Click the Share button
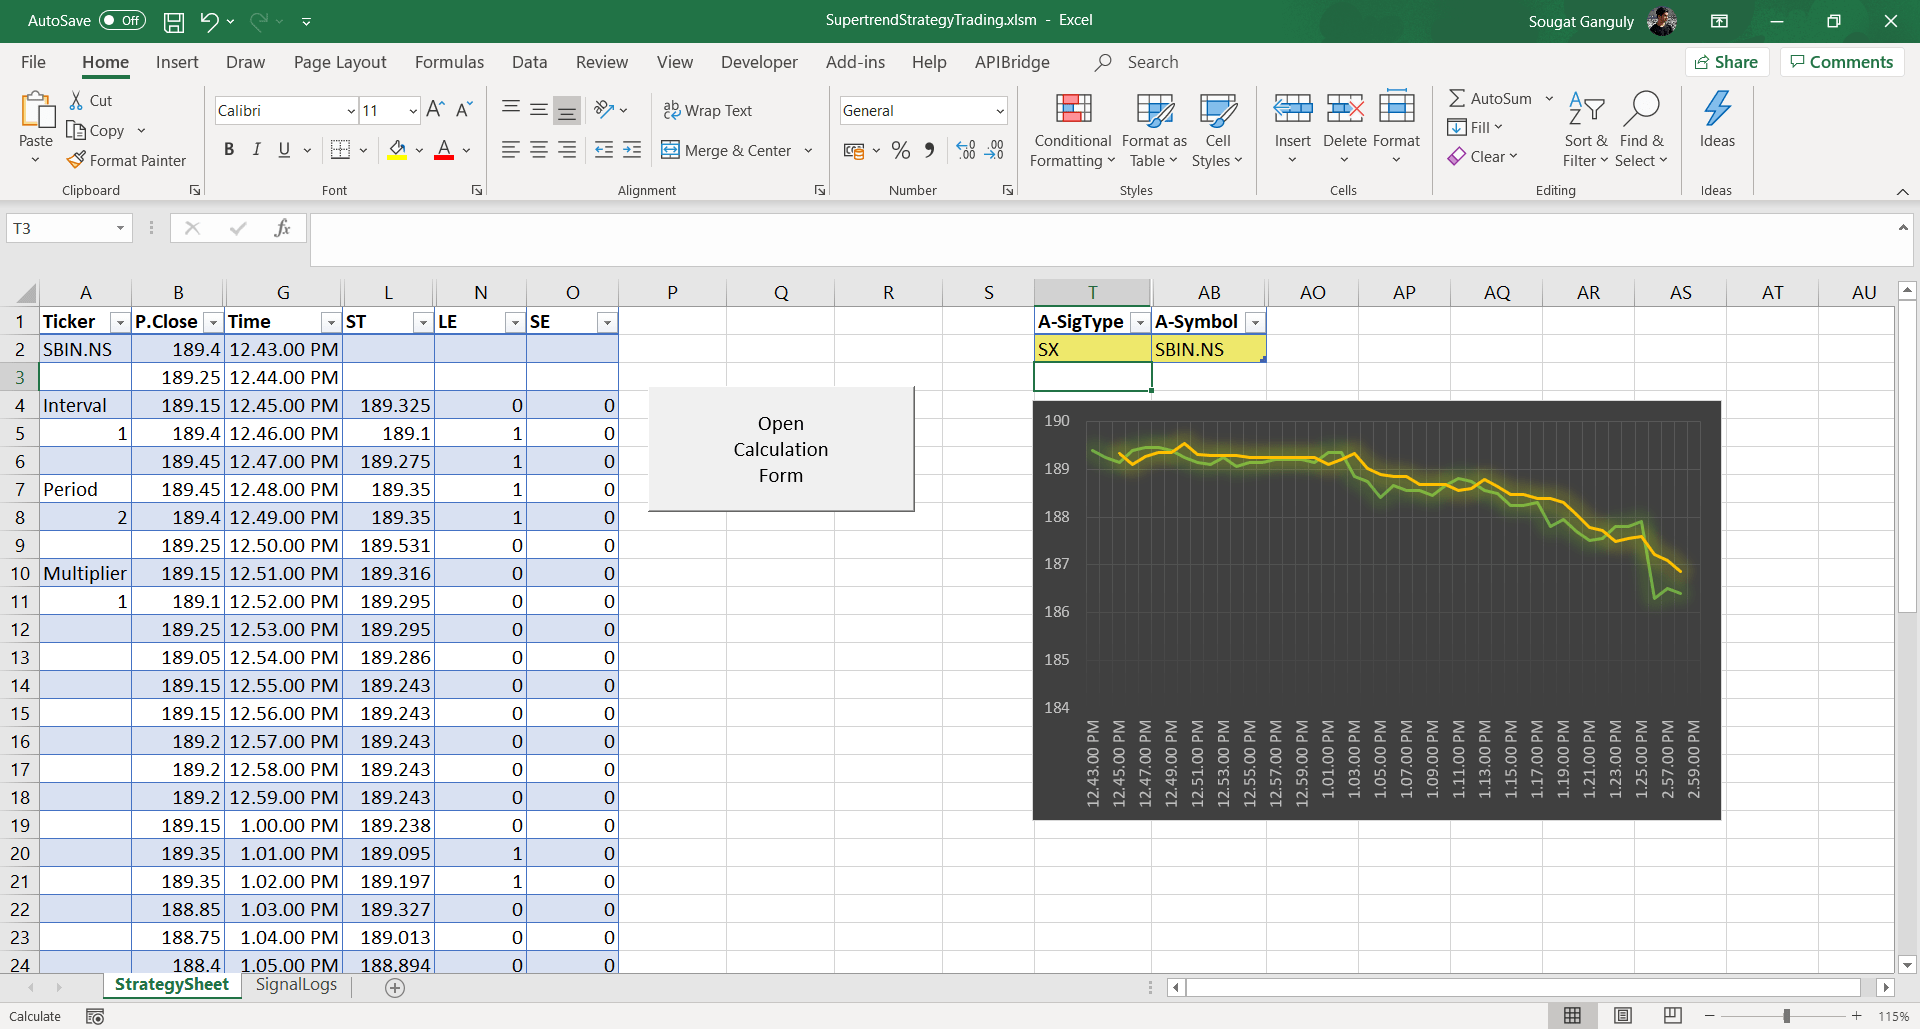Viewport: 1920px width, 1029px height. pyautogui.click(x=1727, y=61)
